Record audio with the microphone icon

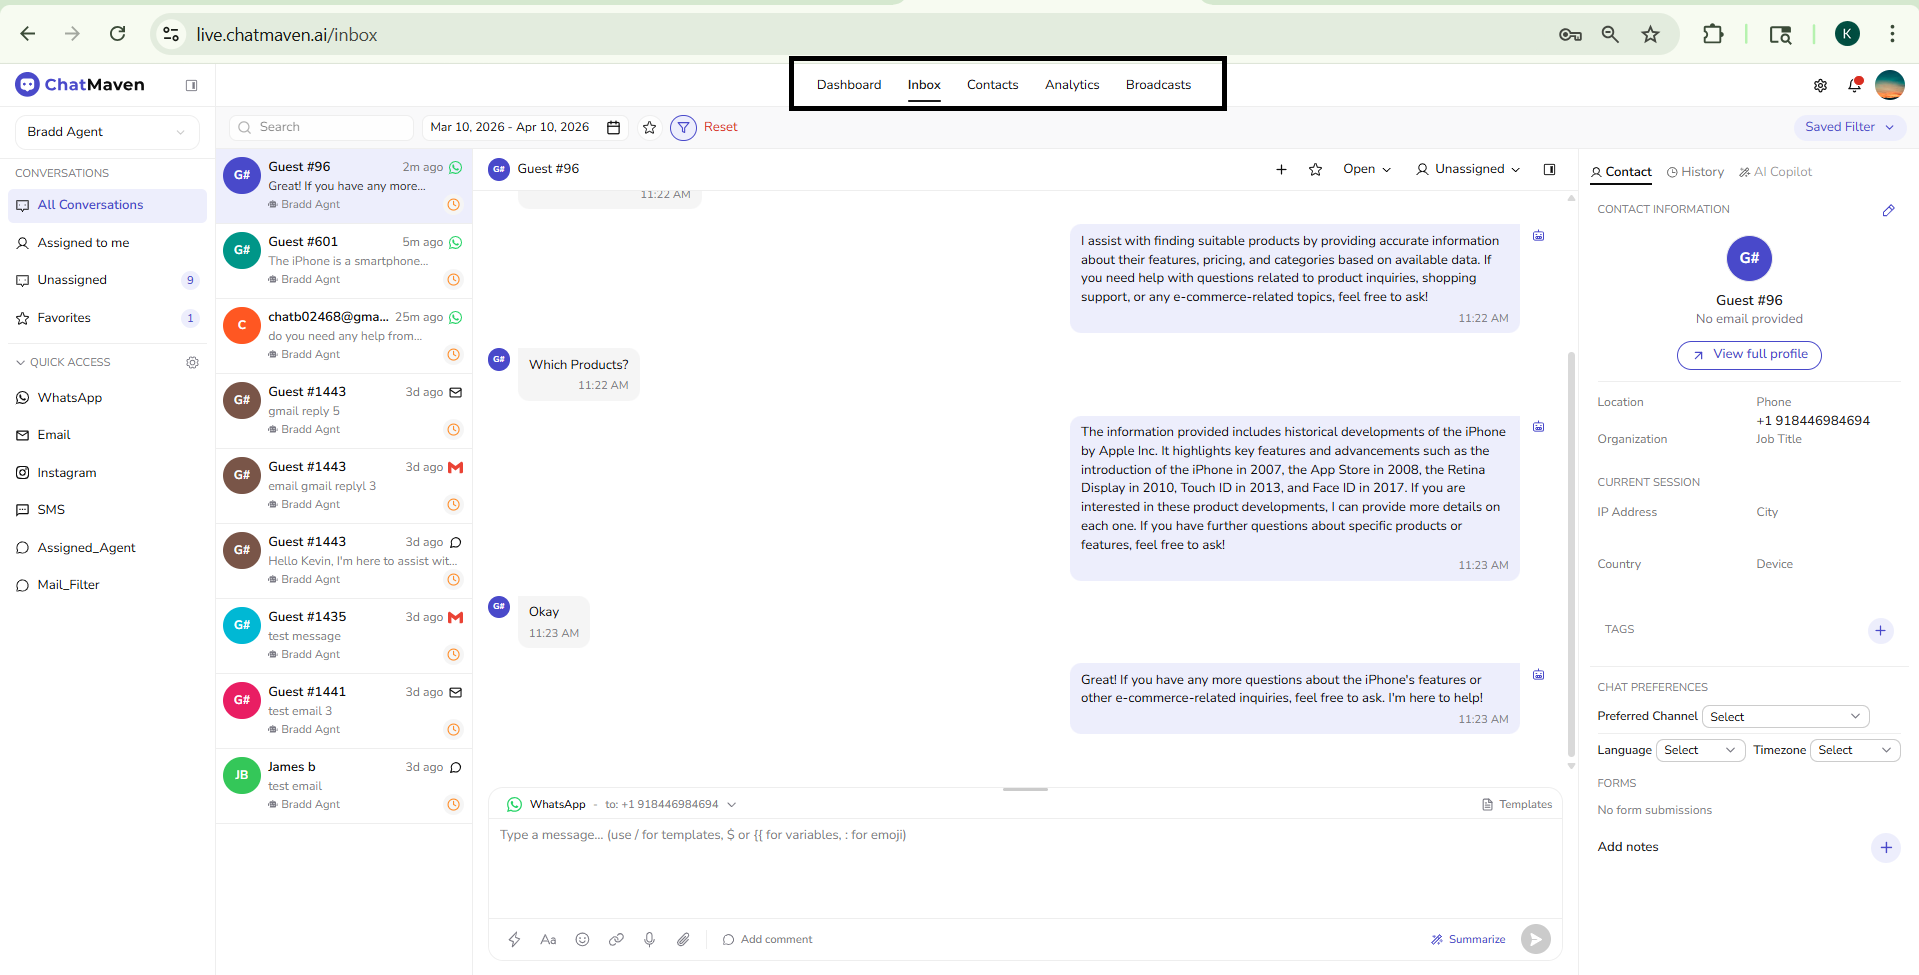pyautogui.click(x=650, y=939)
